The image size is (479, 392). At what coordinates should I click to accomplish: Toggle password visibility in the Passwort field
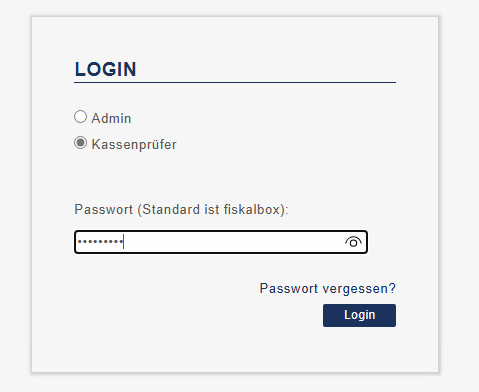click(x=353, y=242)
